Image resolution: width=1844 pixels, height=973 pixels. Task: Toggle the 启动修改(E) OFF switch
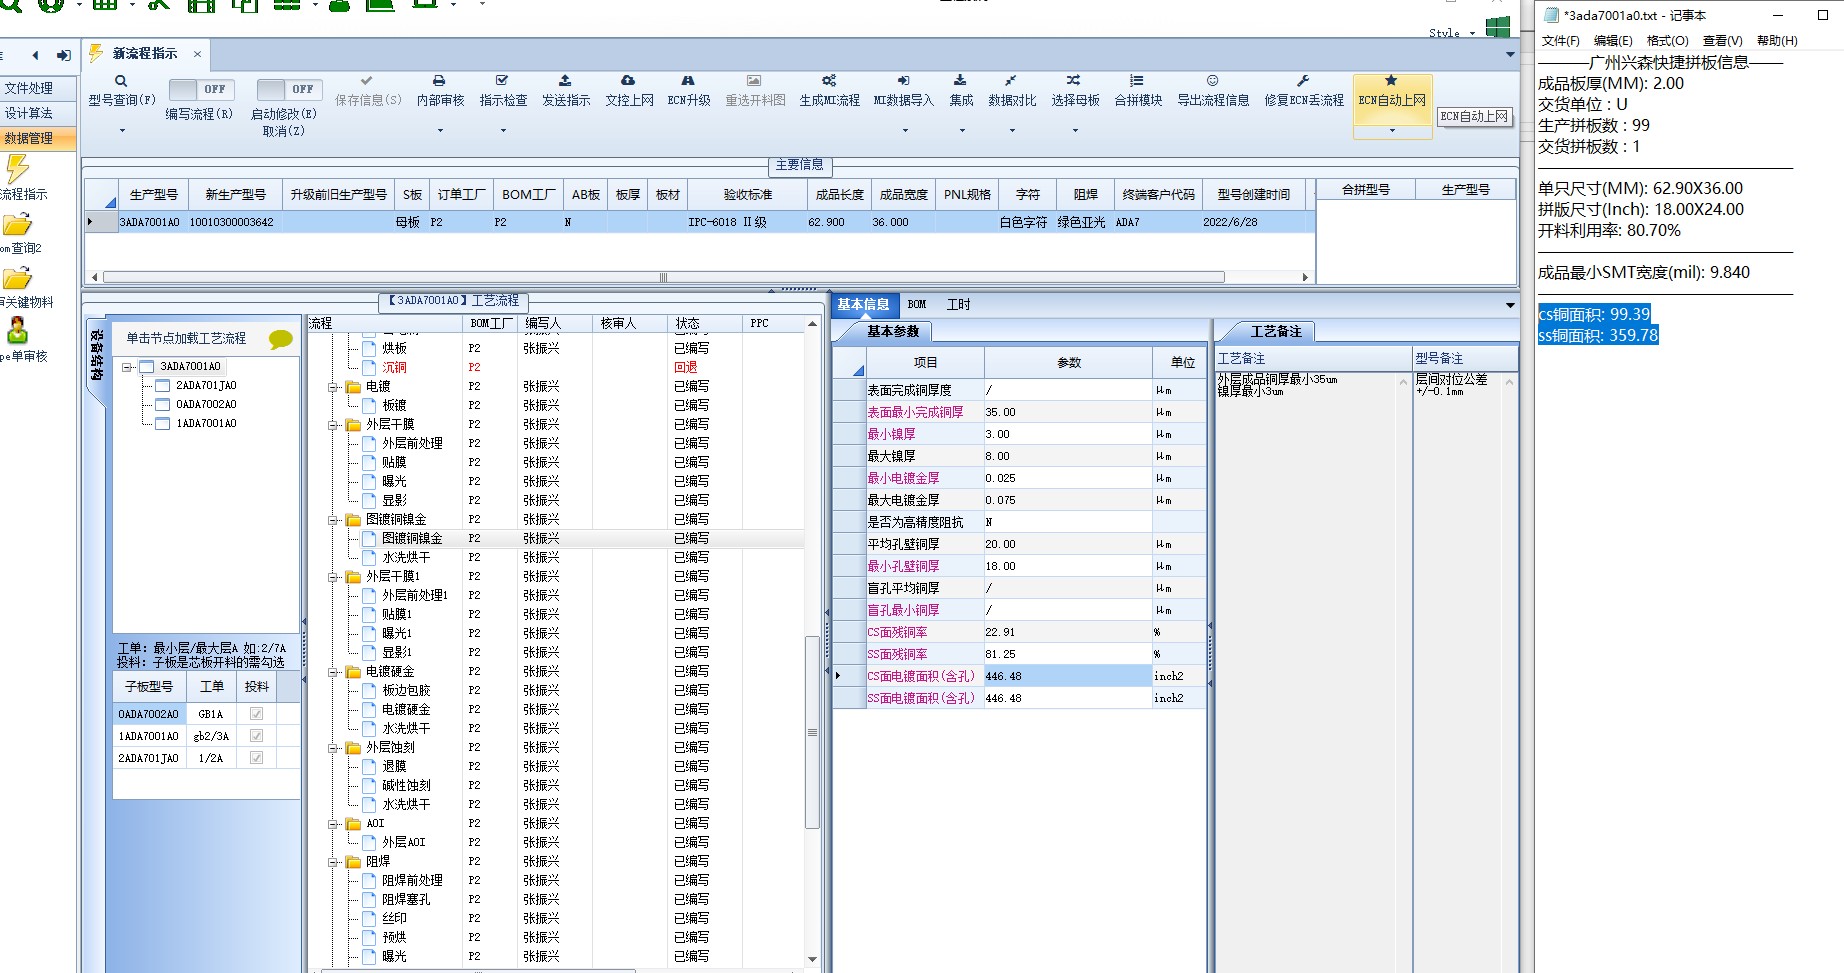tap(289, 89)
